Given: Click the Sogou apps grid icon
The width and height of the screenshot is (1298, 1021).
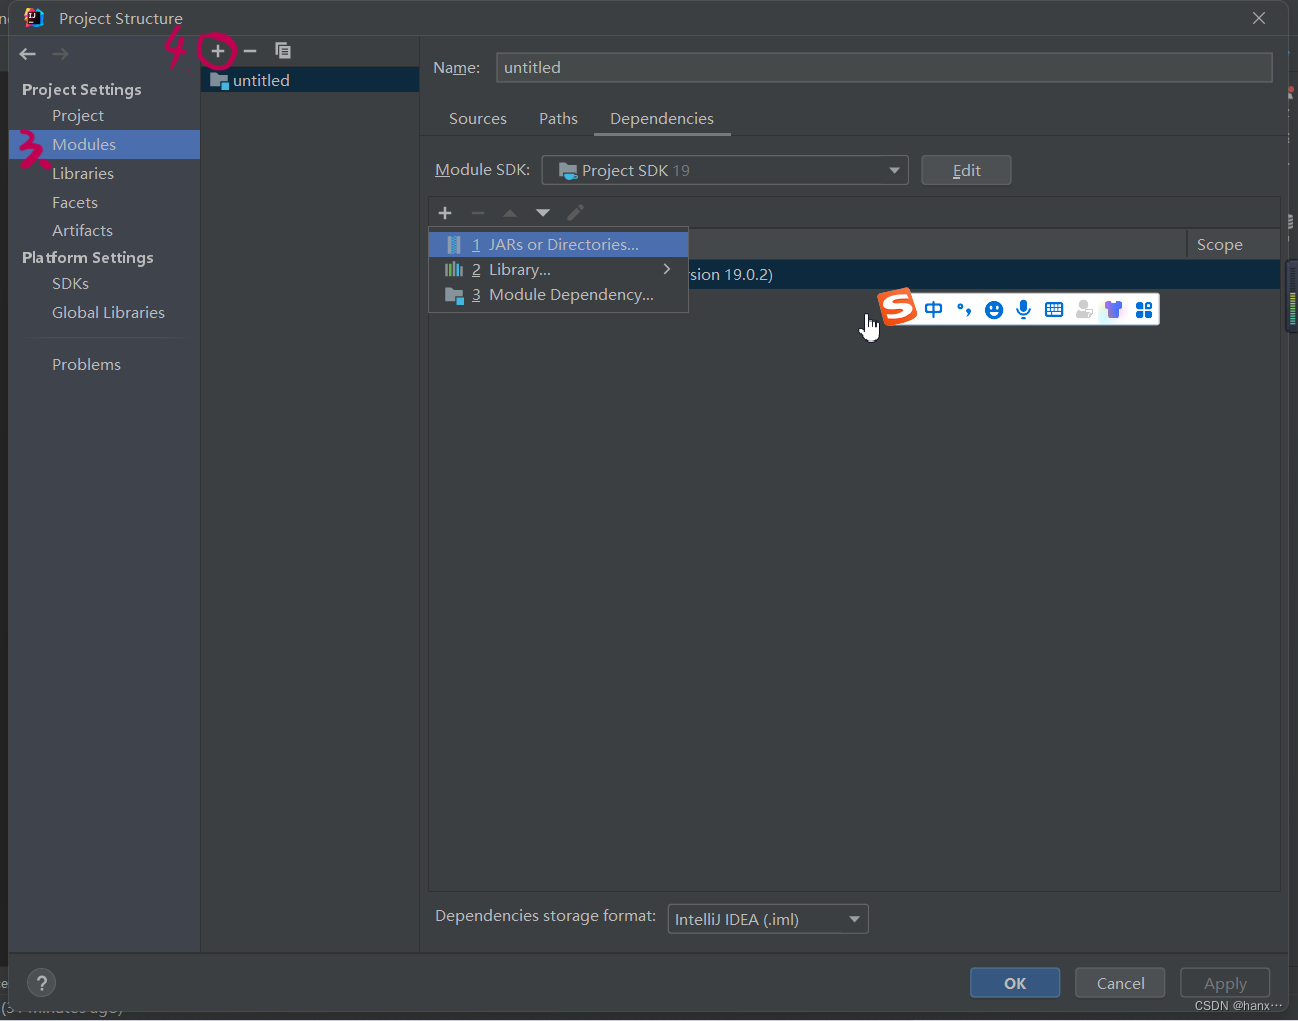Looking at the screenshot, I should click(x=1143, y=310).
